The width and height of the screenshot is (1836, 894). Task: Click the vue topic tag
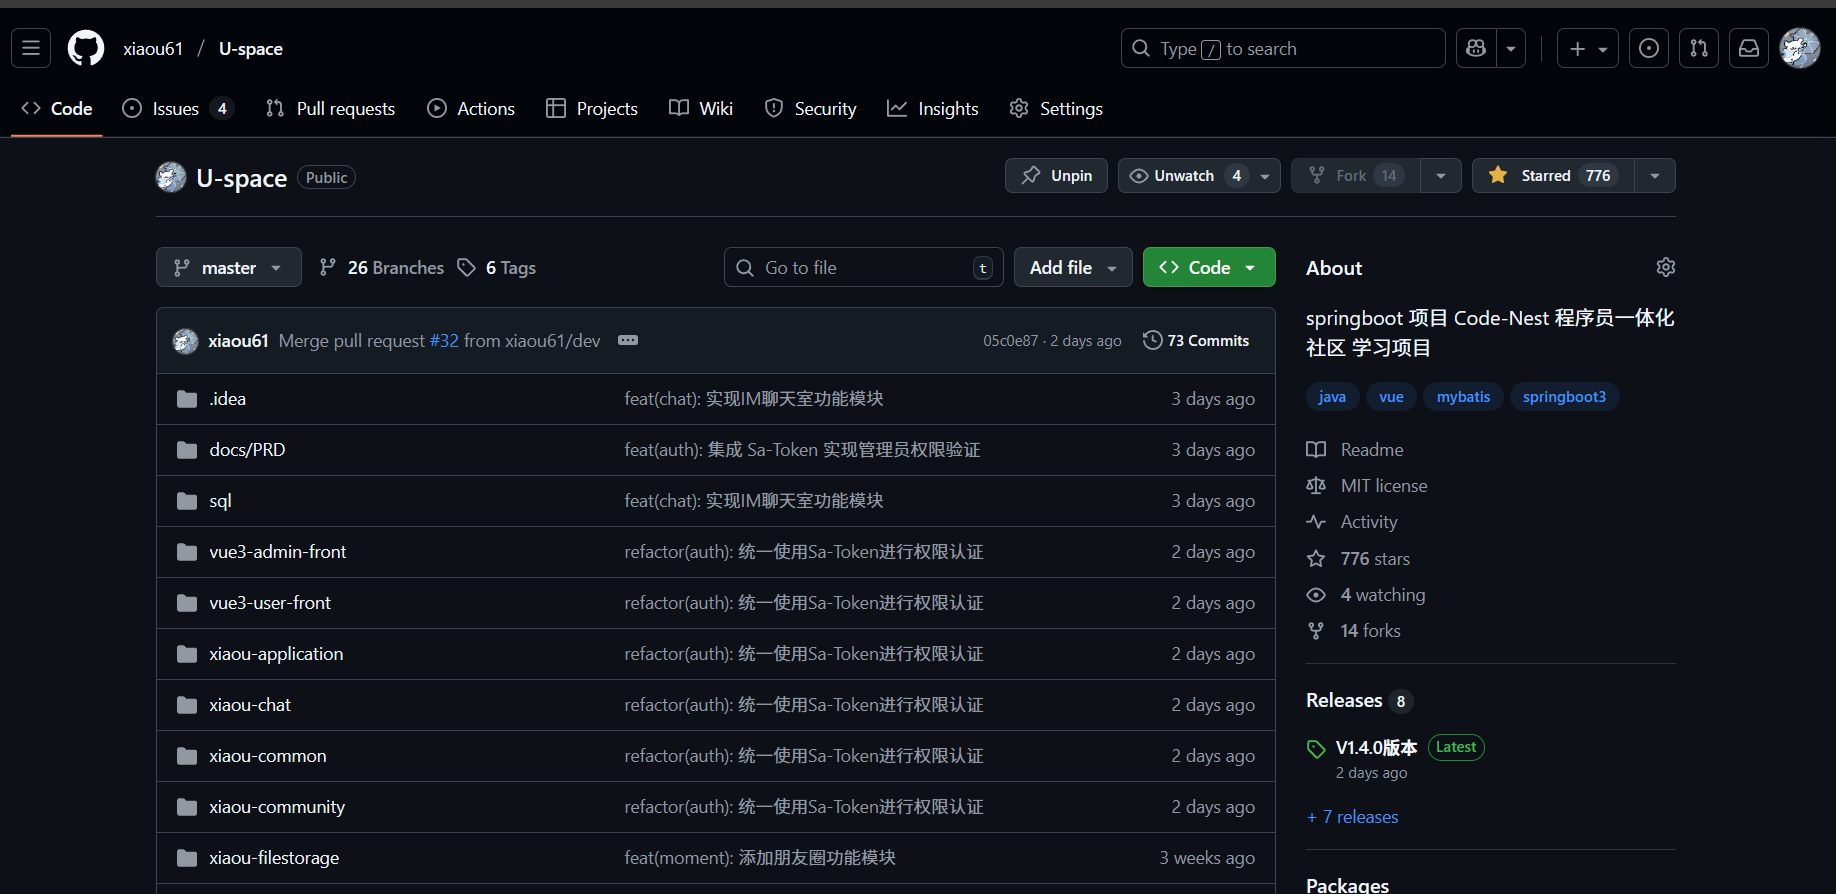click(1391, 397)
